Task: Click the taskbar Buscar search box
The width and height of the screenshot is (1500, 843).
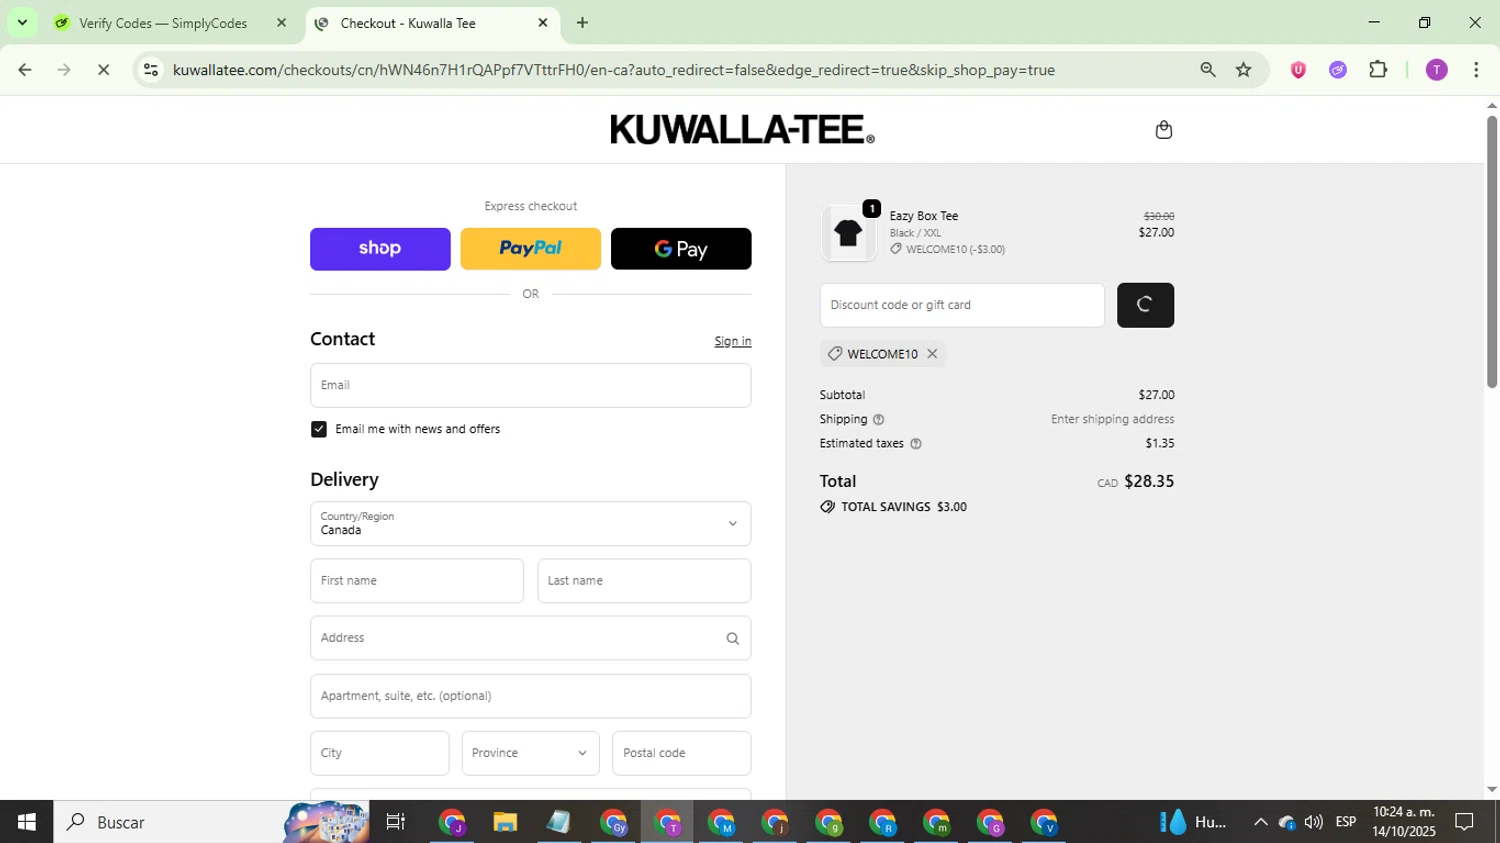Action: pos(211,822)
